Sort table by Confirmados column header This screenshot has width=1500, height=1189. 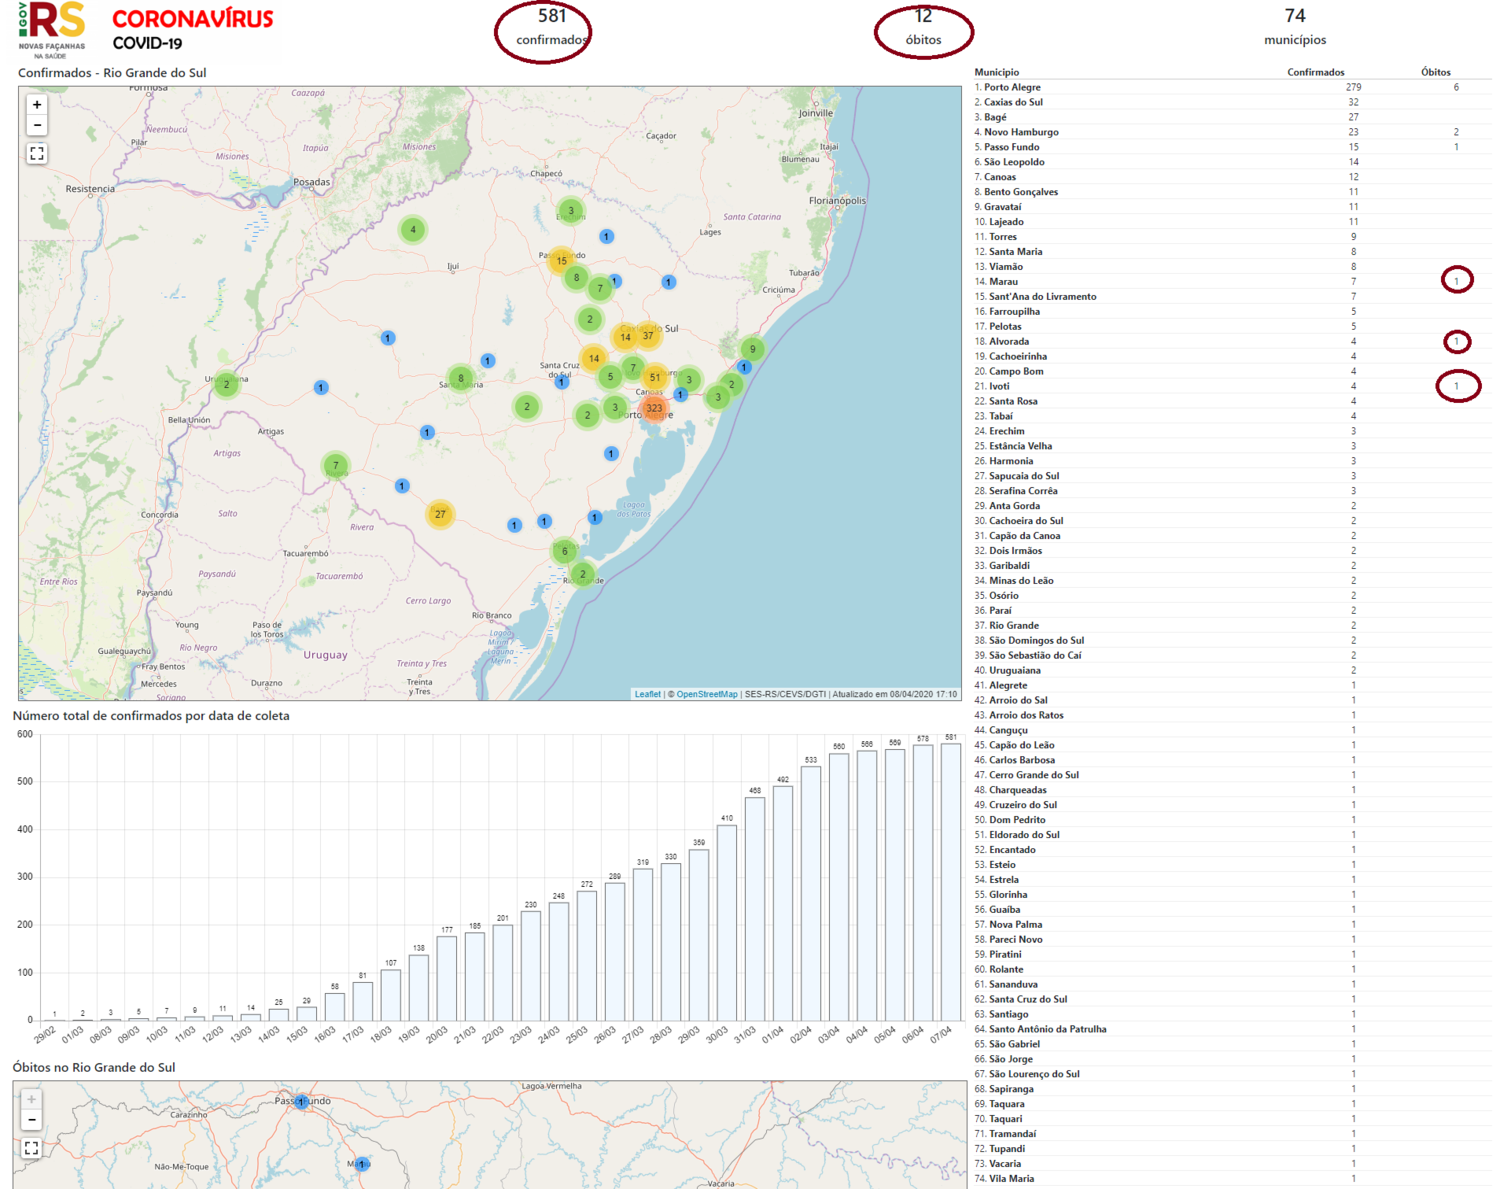coord(1316,72)
